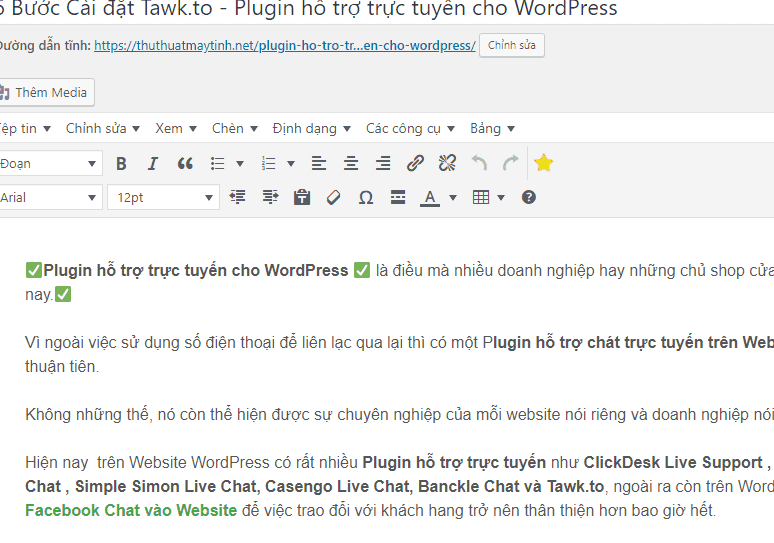Click the paste as text clipboard icon
The image size is (774, 543).
pyautogui.click(x=302, y=198)
